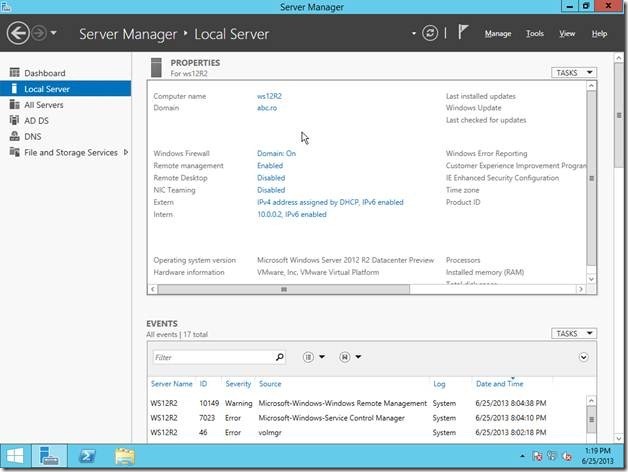Sort events by Severity column
The image size is (628, 472).
click(x=238, y=384)
